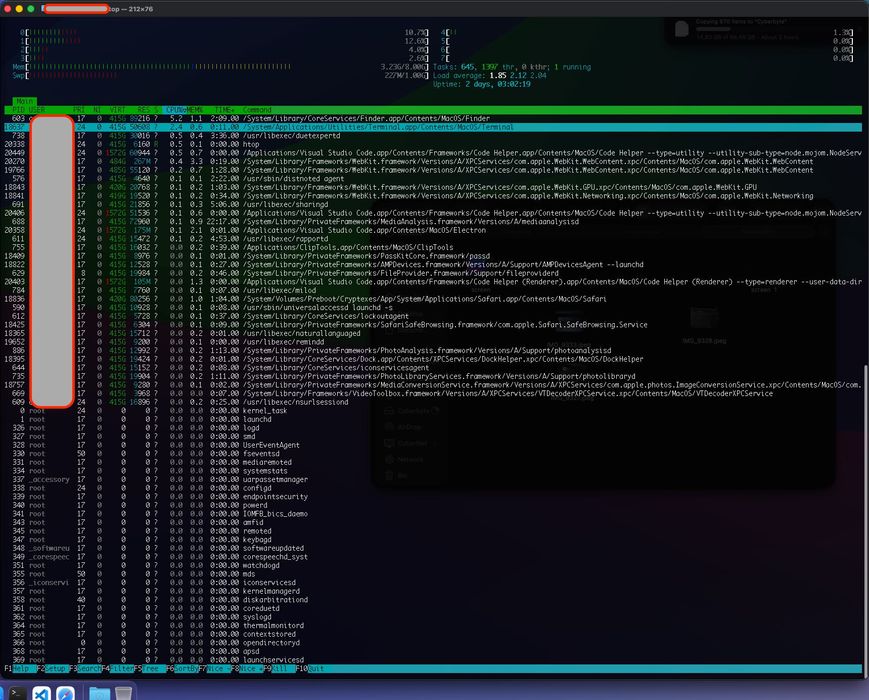Screen dimensions: 869x700
Task: Select the AMPDevicesAgent process row
Action: (x=433, y=264)
